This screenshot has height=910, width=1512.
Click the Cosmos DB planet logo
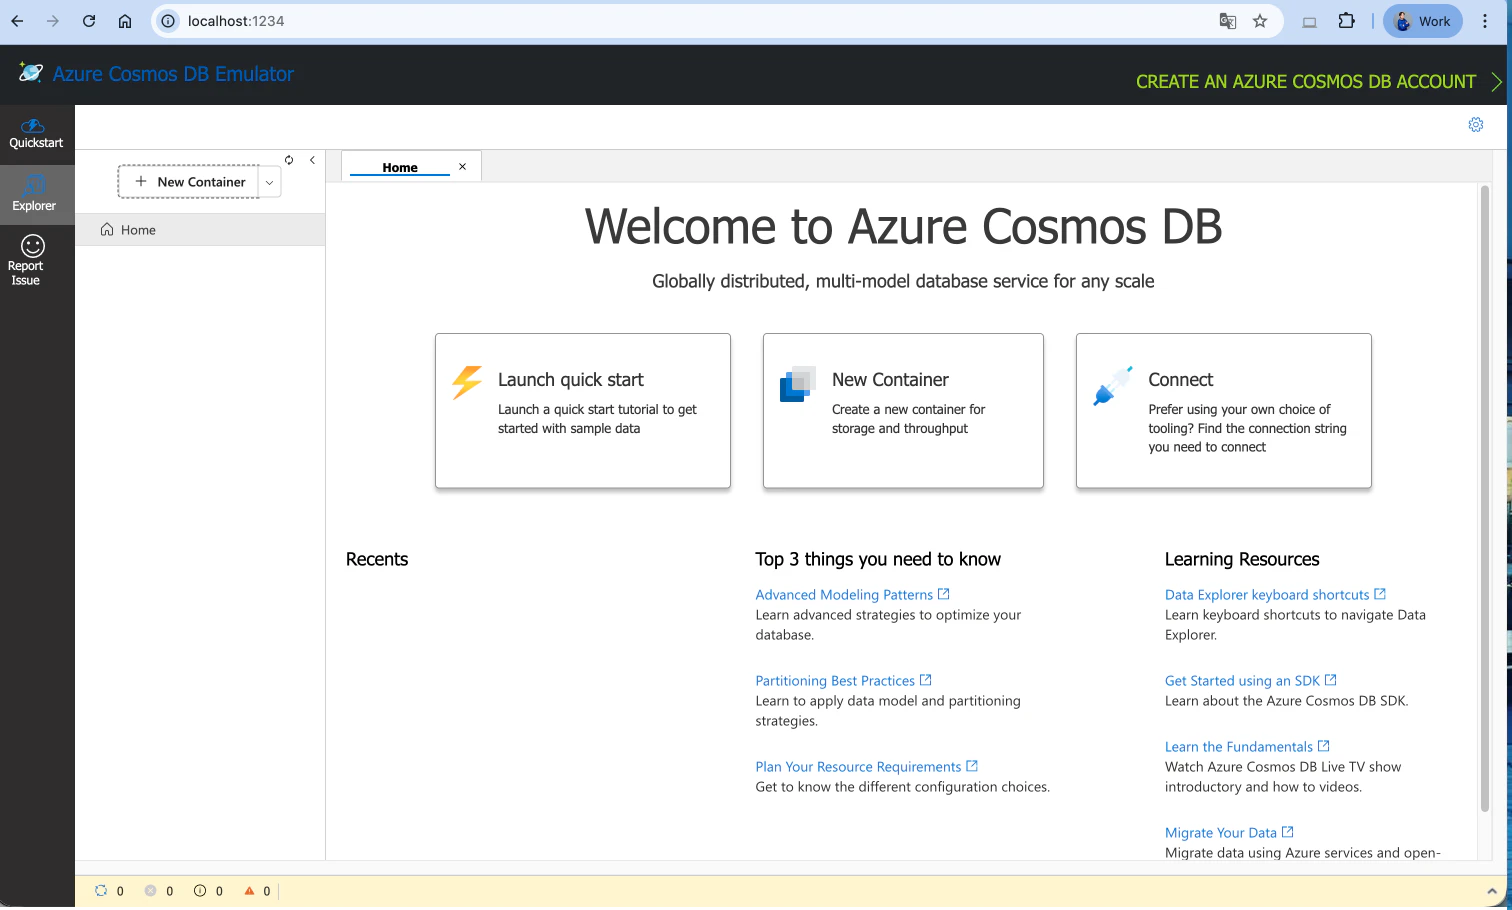pyautogui.click(x=31, y=72)
